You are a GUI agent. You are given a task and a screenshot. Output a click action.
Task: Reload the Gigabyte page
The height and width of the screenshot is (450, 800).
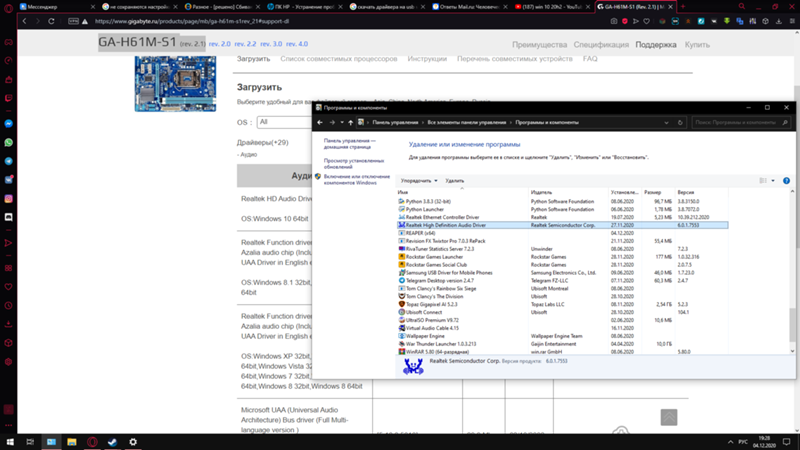pos(51,21)
